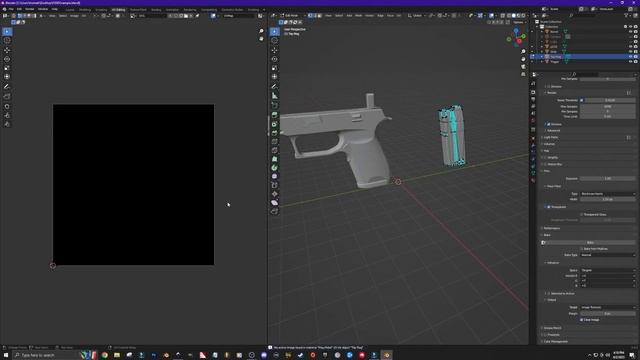Expand the Color Management panel
This screenshot has height=360, width=640.
point(555,341)
